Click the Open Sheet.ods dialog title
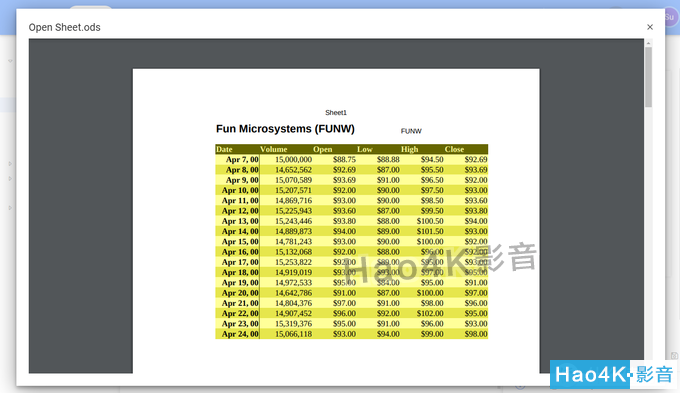This screenshot has height=393, width=680. [65, 27]
